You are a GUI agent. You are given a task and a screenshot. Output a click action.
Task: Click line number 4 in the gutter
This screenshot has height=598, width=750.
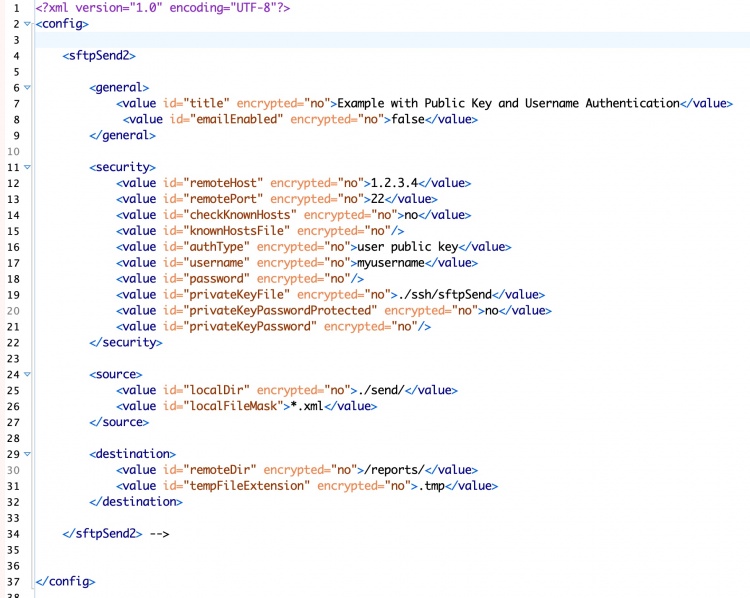tap(16, 56)
